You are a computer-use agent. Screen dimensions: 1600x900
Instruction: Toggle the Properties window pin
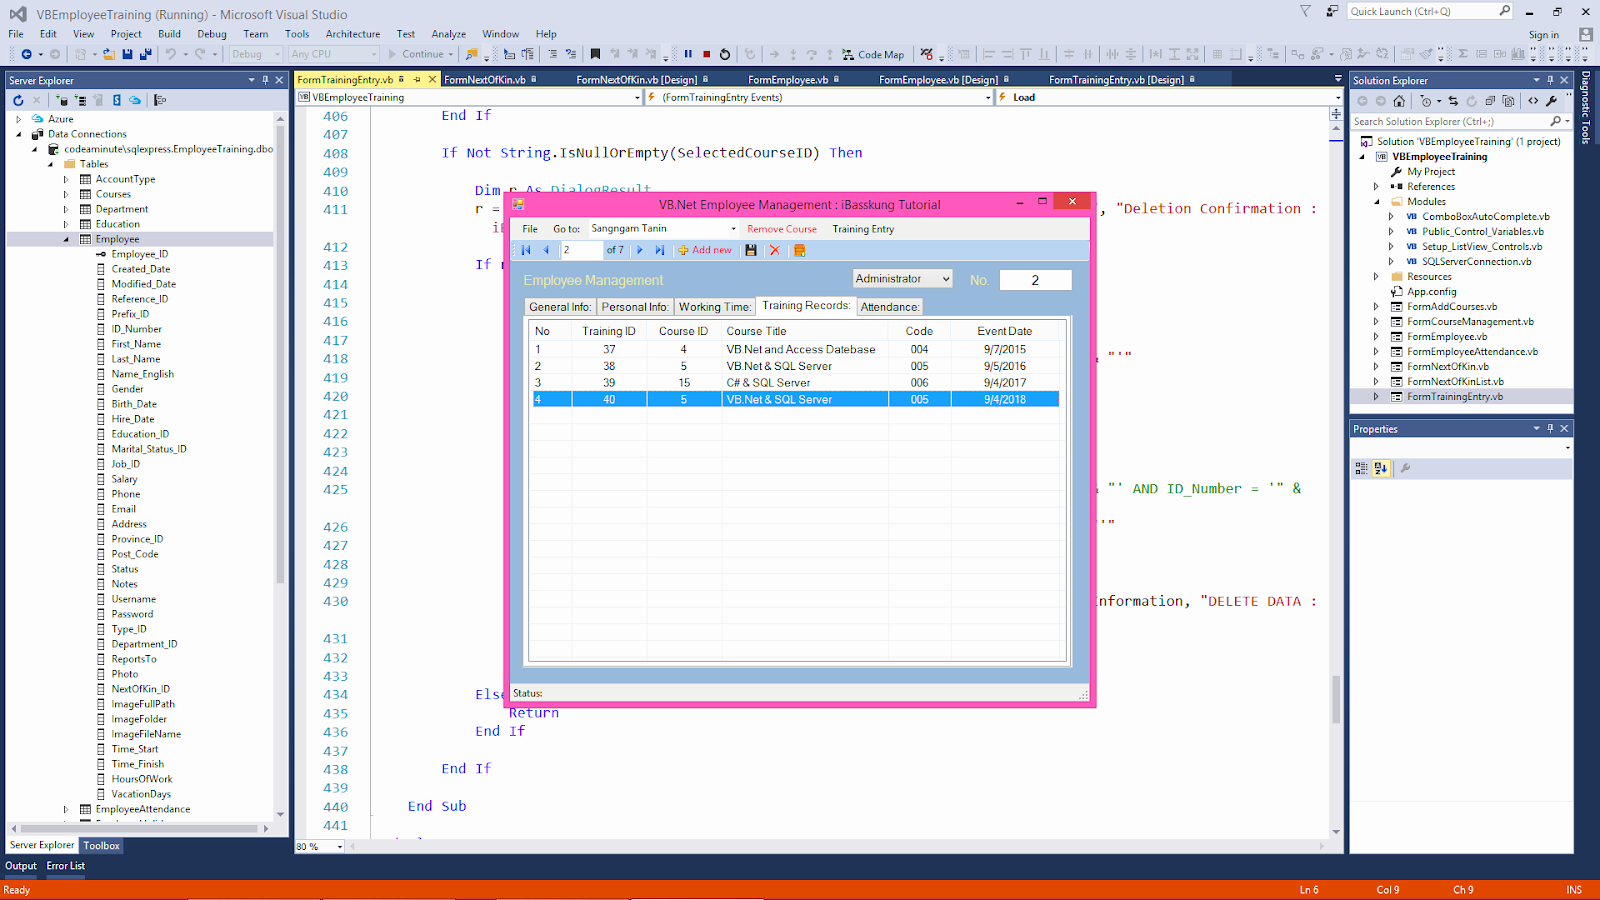point(1551,428)
